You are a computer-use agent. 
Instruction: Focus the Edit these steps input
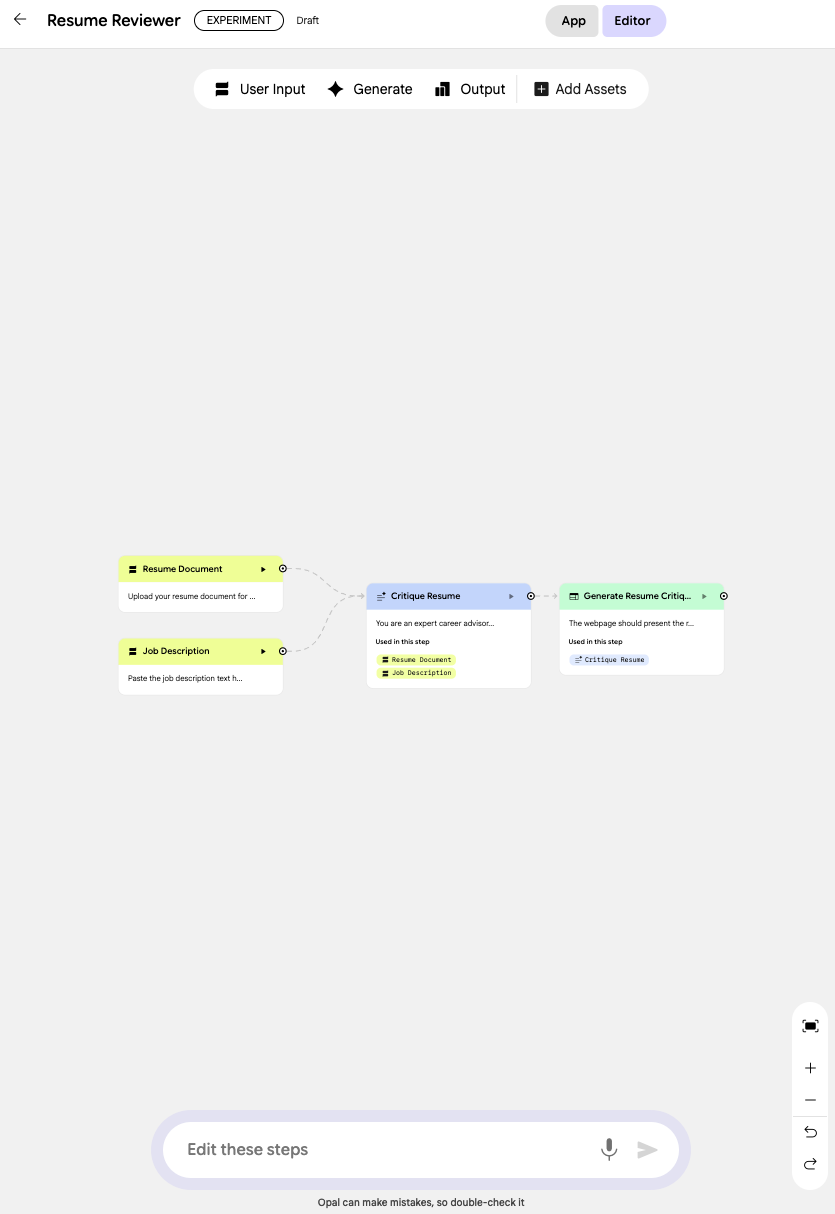coord(385,1150)
